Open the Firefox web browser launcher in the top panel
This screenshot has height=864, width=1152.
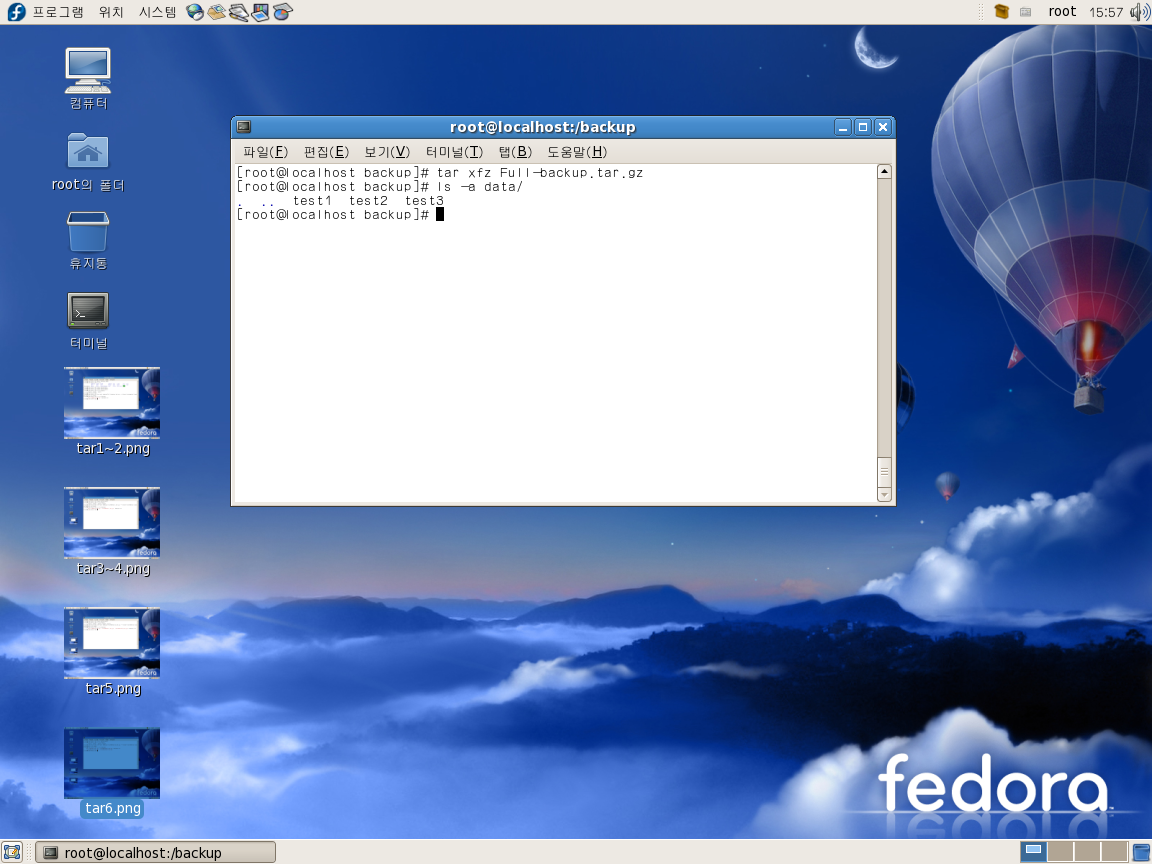point(195,12)
